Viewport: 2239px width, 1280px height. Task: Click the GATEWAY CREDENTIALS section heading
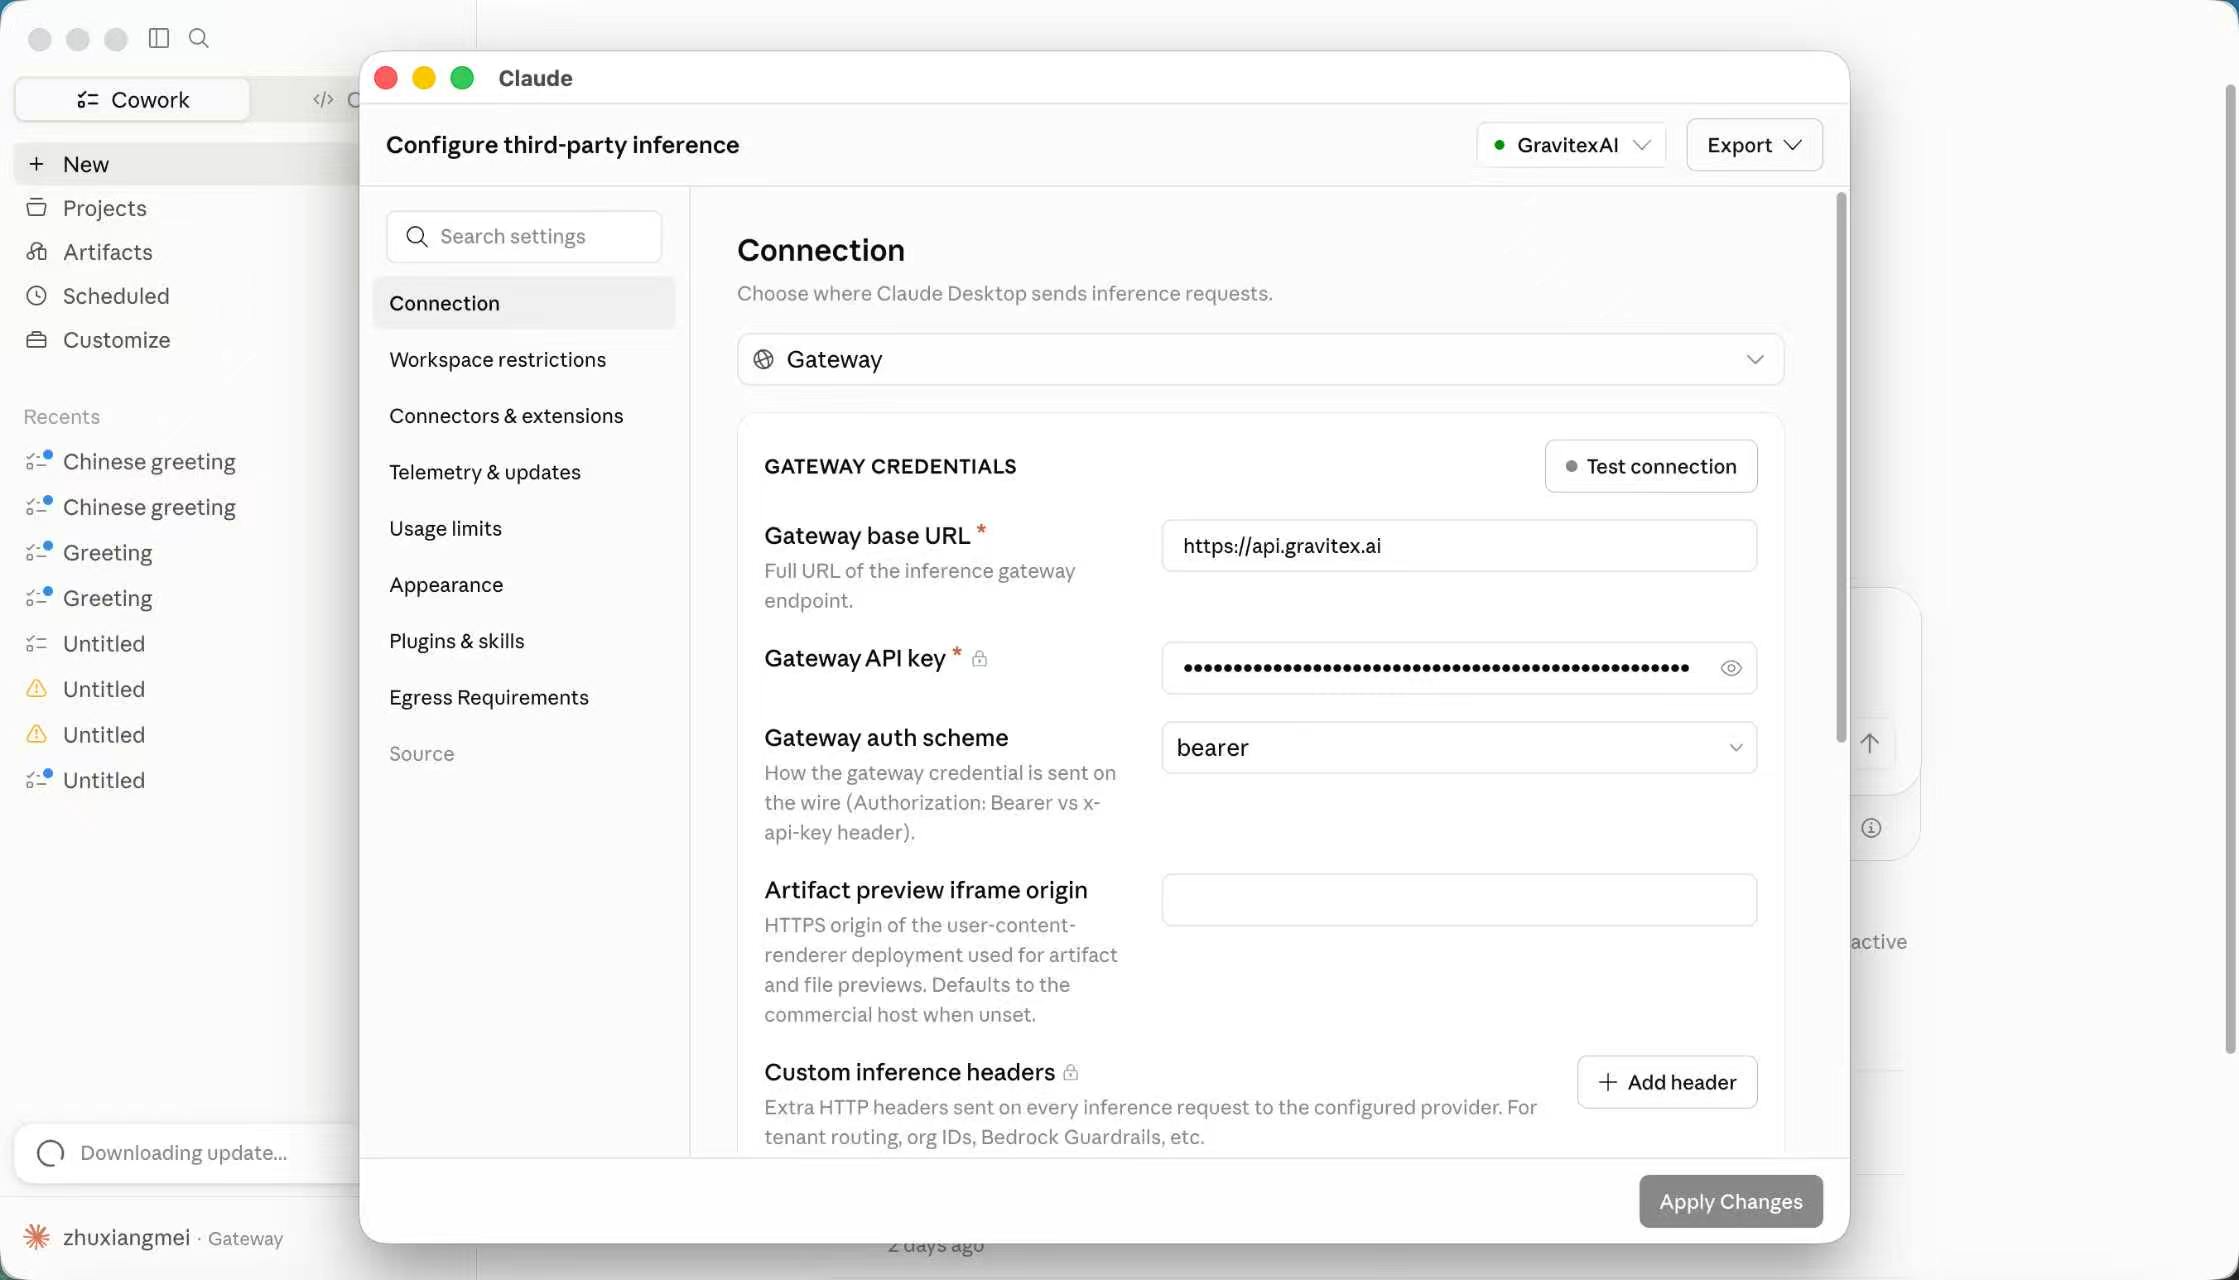(890, 466)
